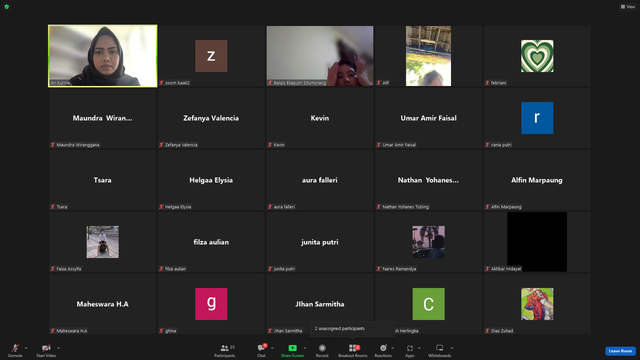Viewport: 640px width, 360px height.
Task: Click Faiza Assyifa's profile photo
Action: pos(102,242)
